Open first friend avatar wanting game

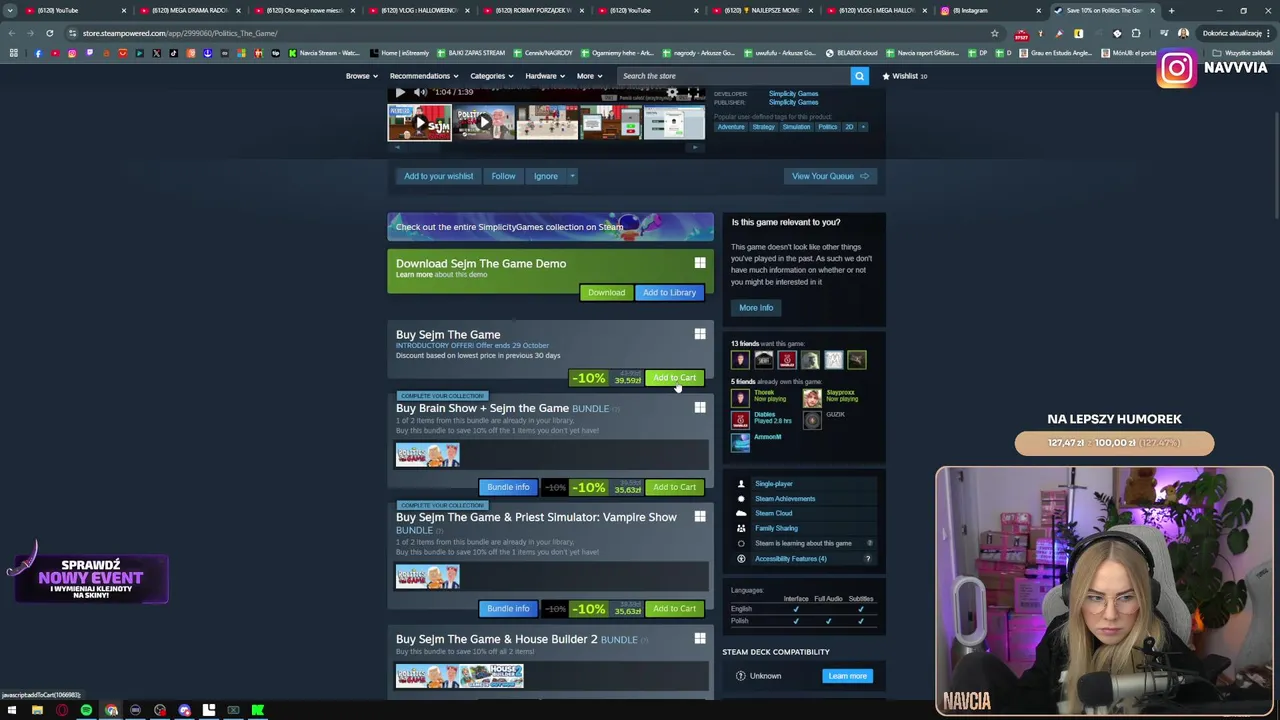(740, 360)
